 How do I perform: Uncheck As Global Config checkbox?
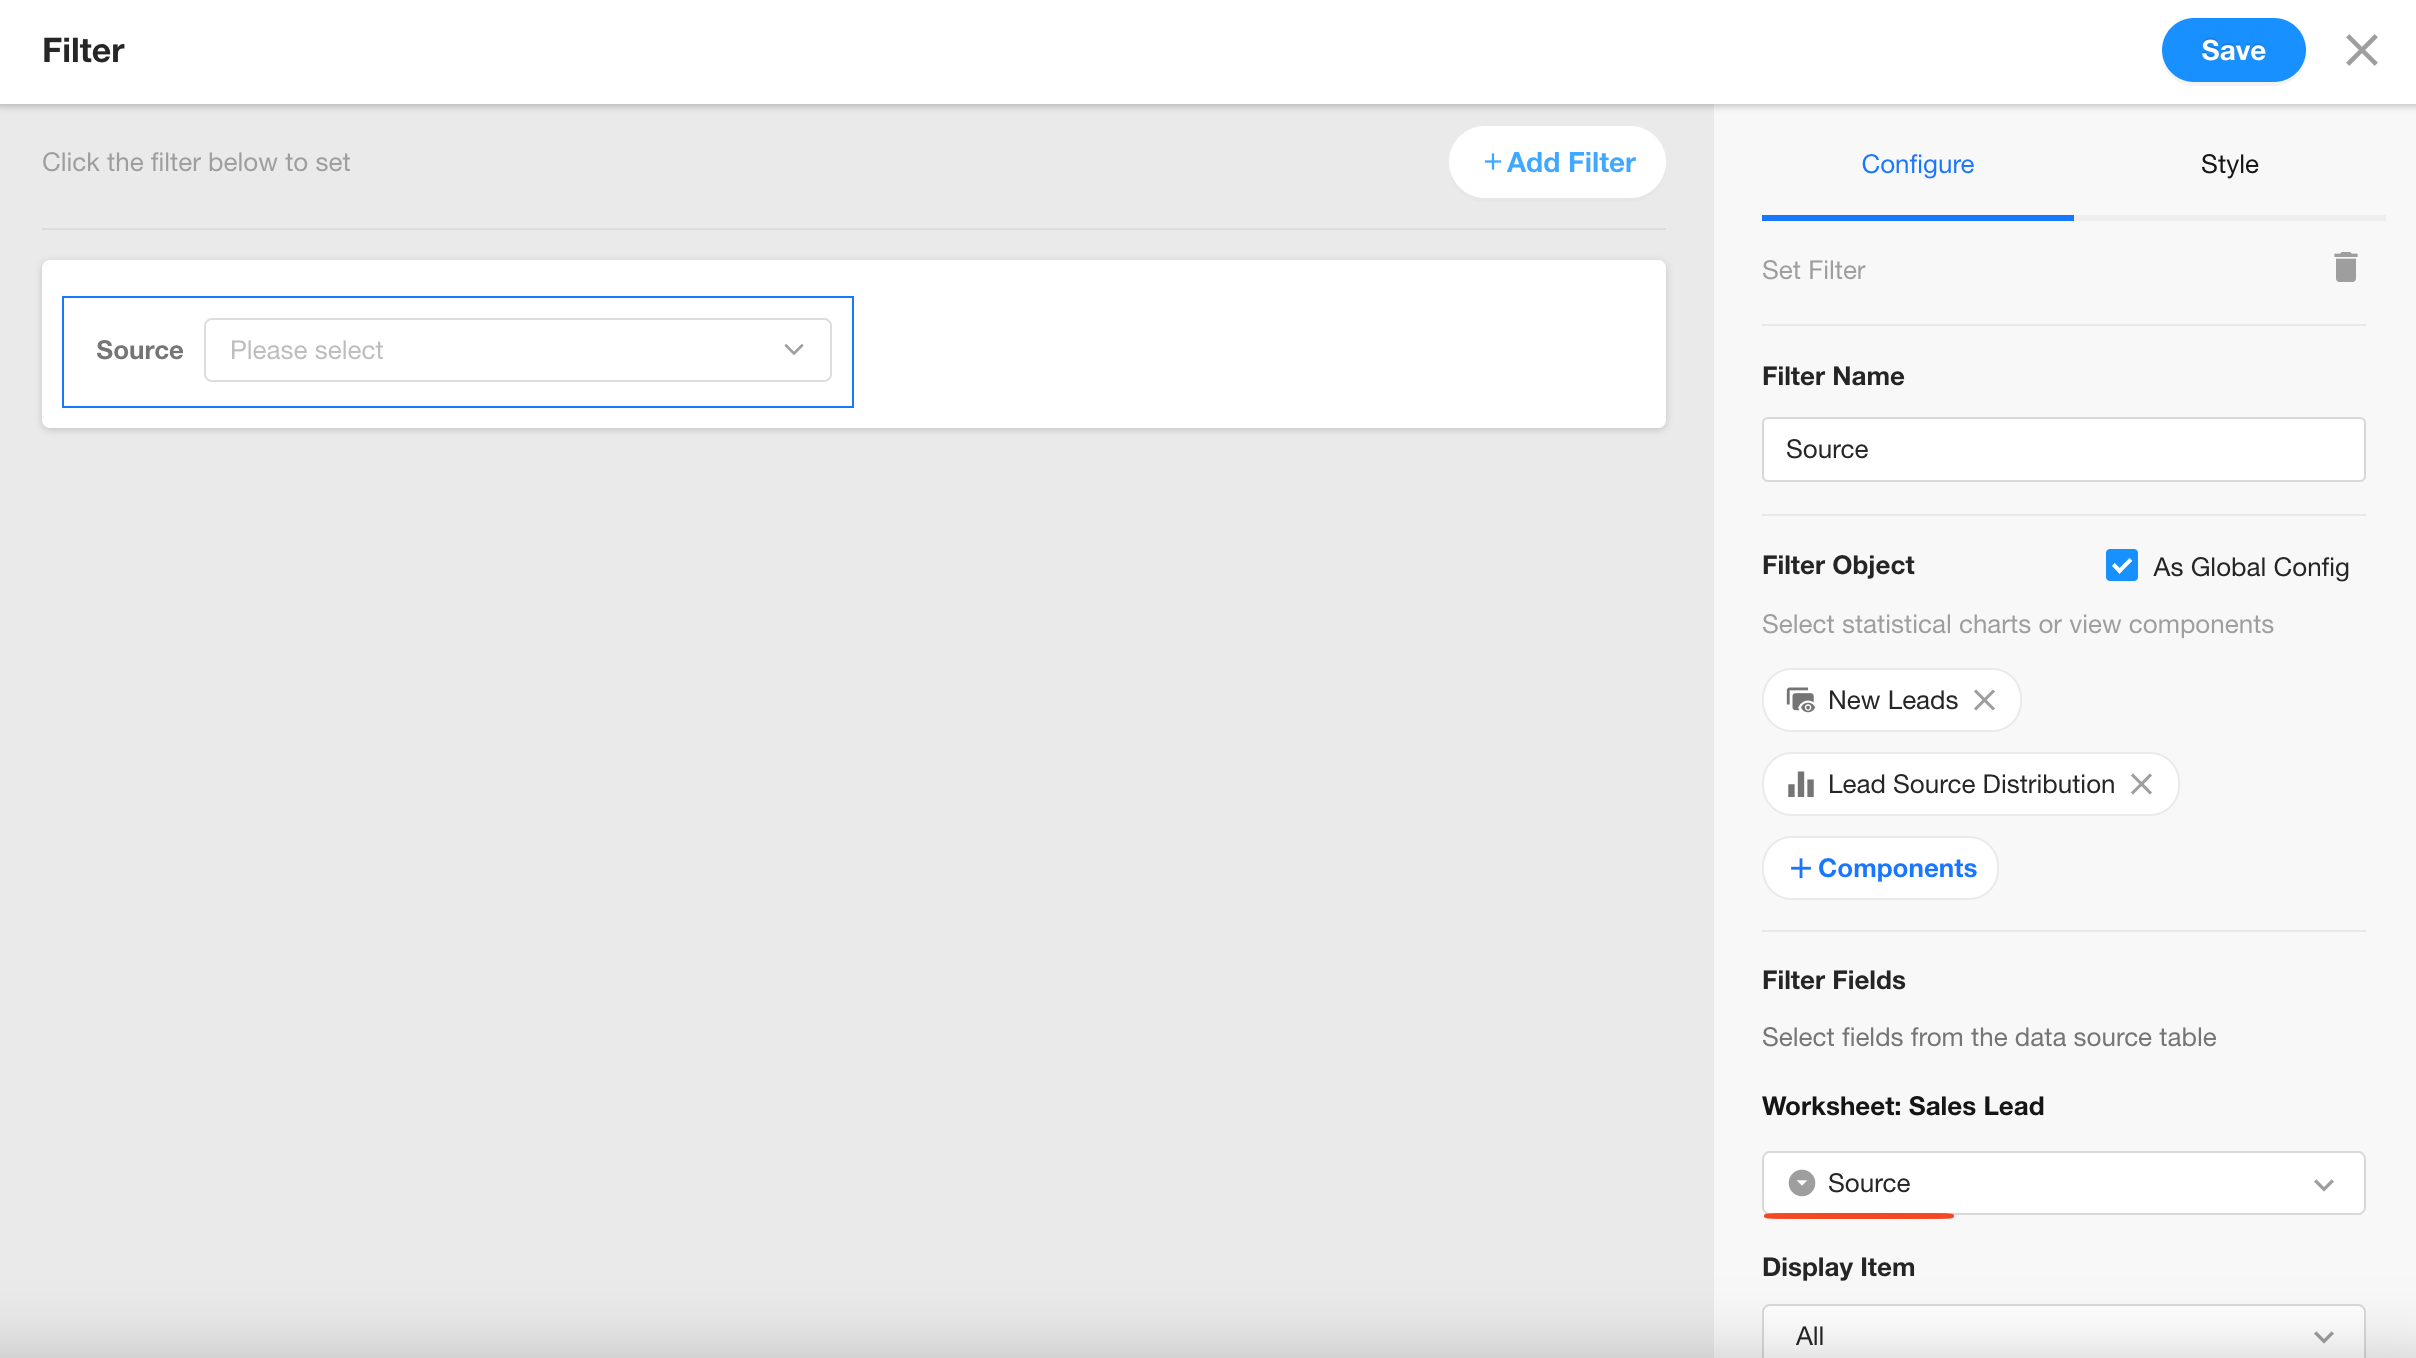pos(2121,566)
